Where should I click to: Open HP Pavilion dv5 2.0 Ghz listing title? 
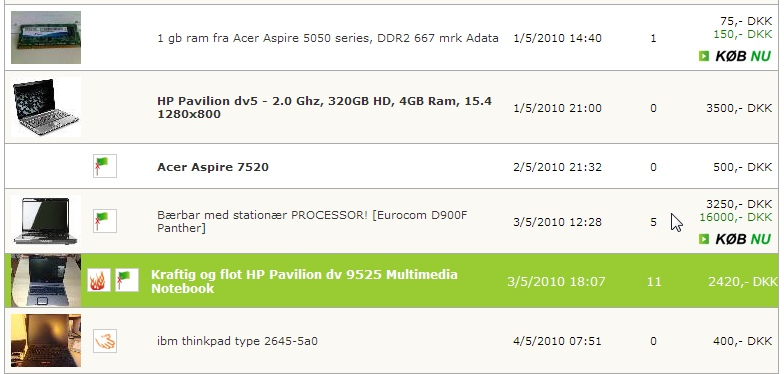click(x=324, y=108)
